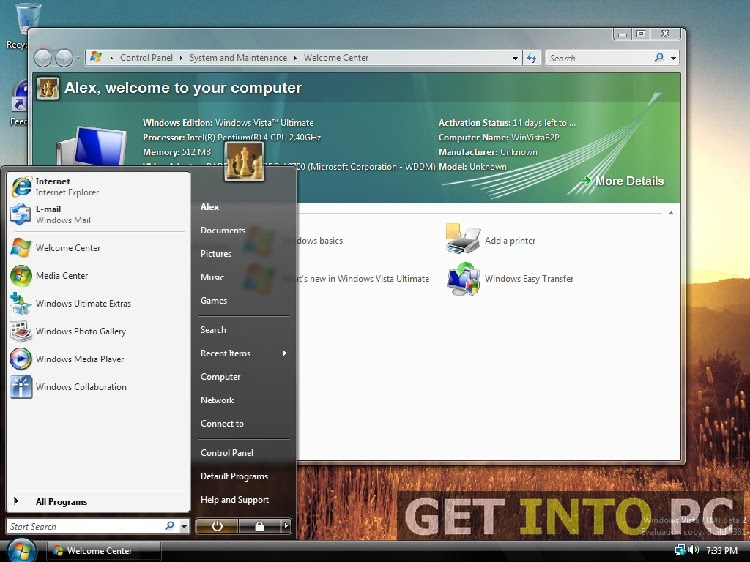Open Welcome Center in Start menu list
This screenshot has width=750, height=562.
[98, 248]
